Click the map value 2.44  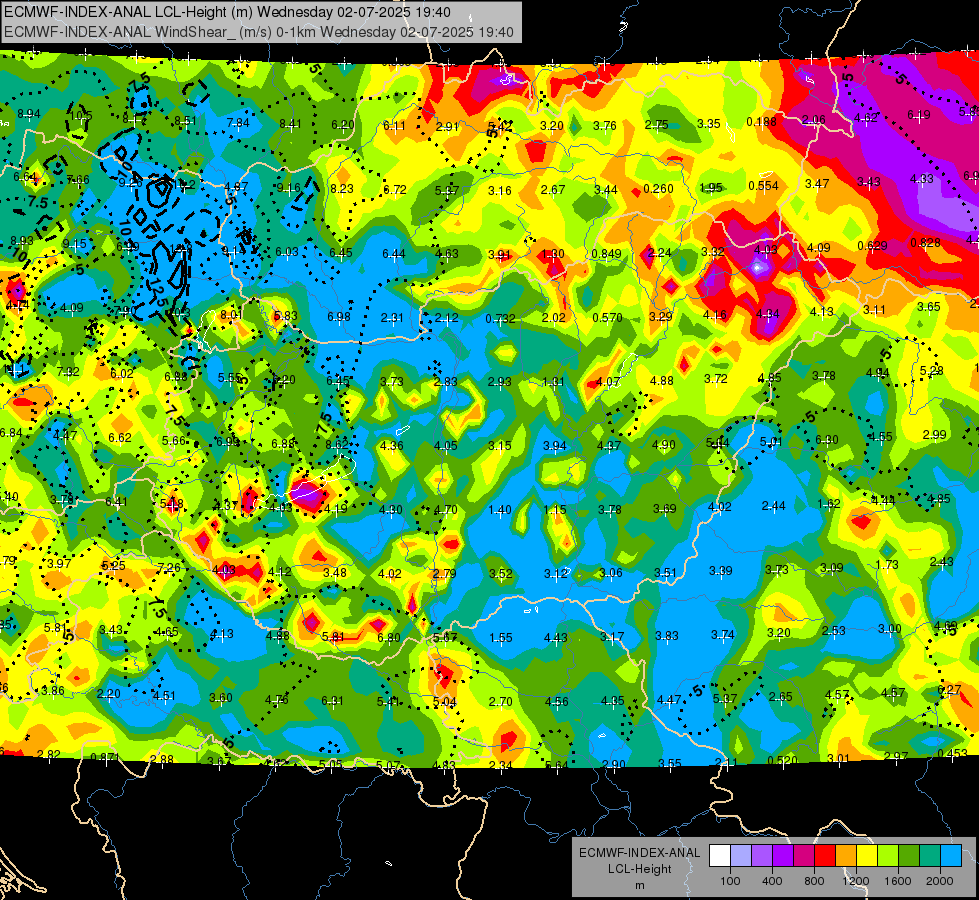774,506
